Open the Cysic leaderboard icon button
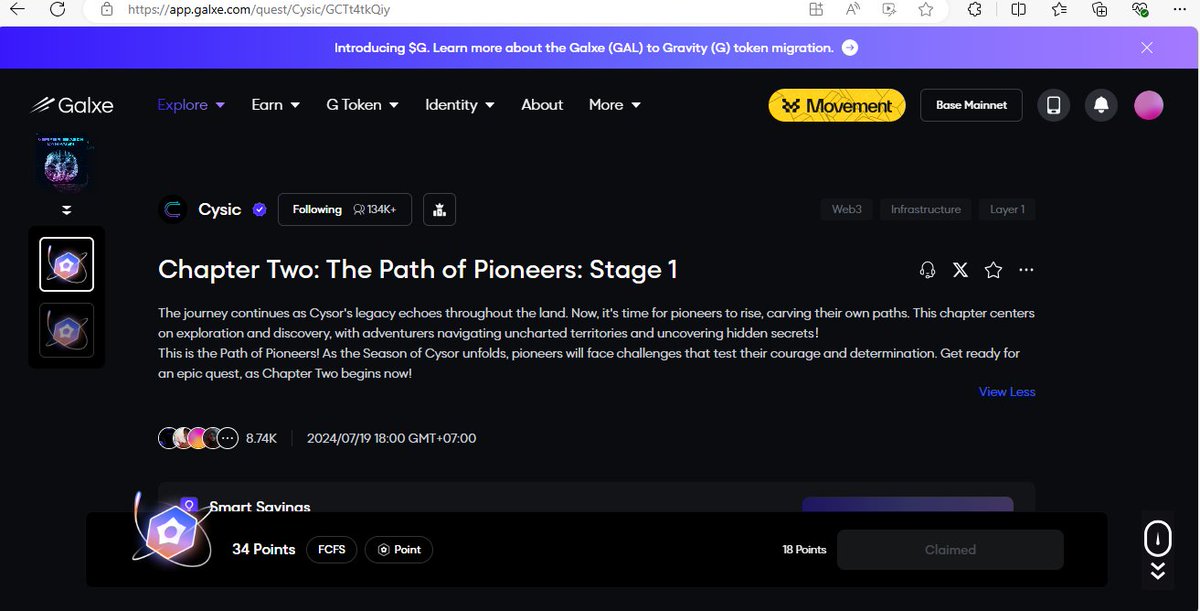The image size is (1200, 611). (x=440, y=209)
